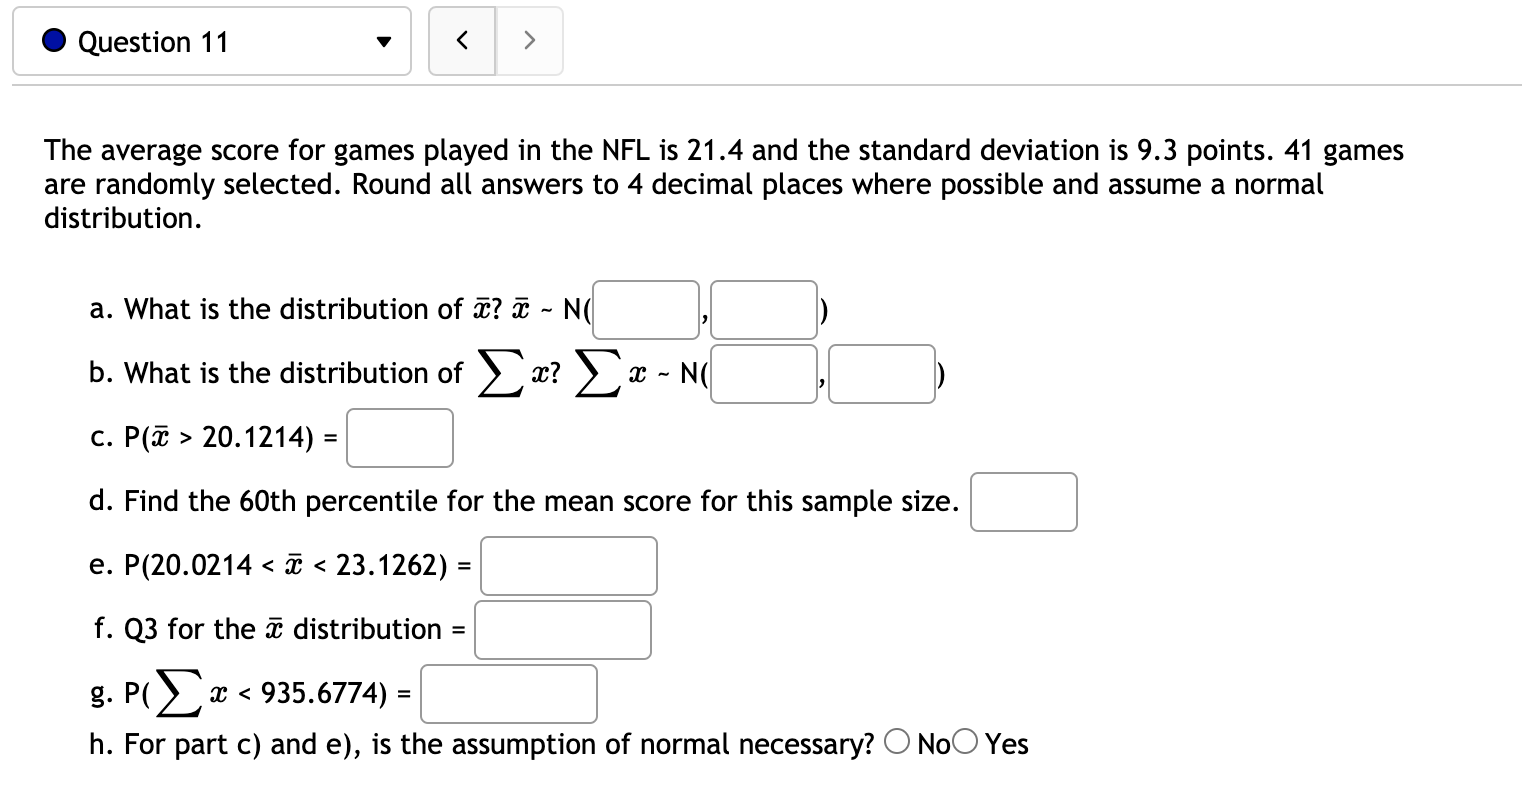Click the left chevron navigation control
Image resolution: width=1522 pixels, height=812 pixels.
461,41
